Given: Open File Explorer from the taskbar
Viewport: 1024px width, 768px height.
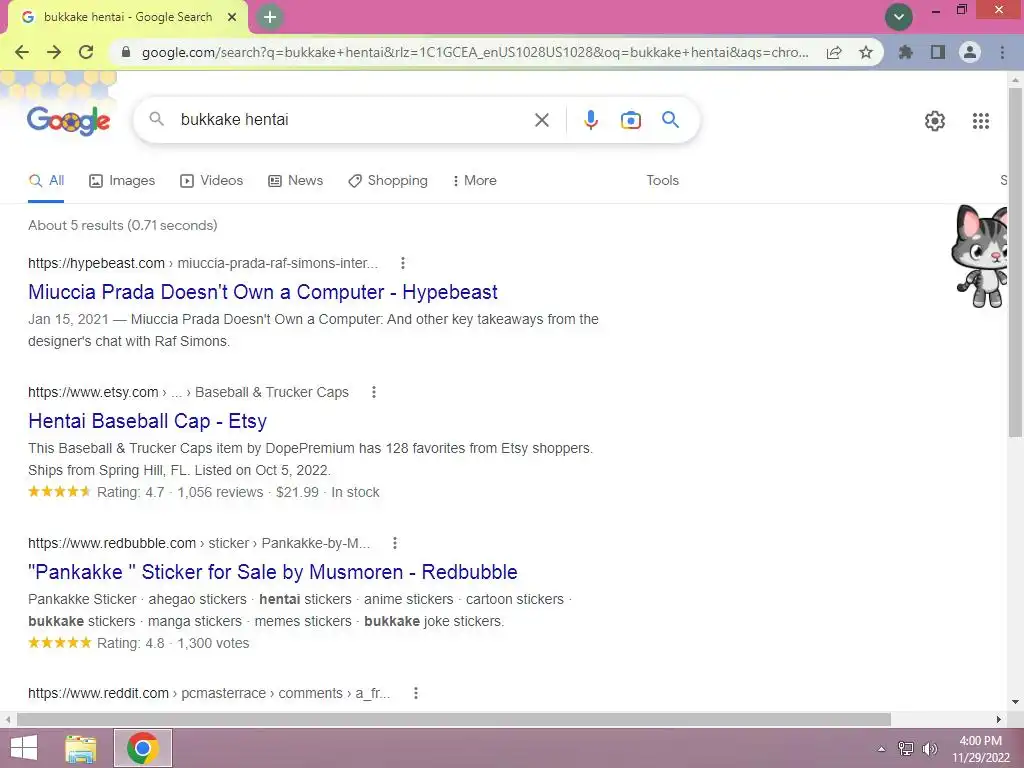Looking at the screenshot, I should [81, 748].
